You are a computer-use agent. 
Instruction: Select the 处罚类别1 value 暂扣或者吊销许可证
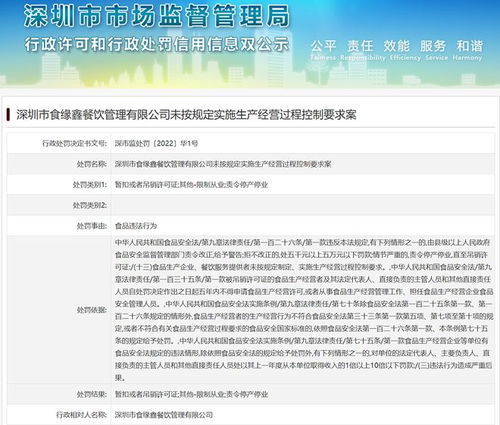(x=191, y=185)
